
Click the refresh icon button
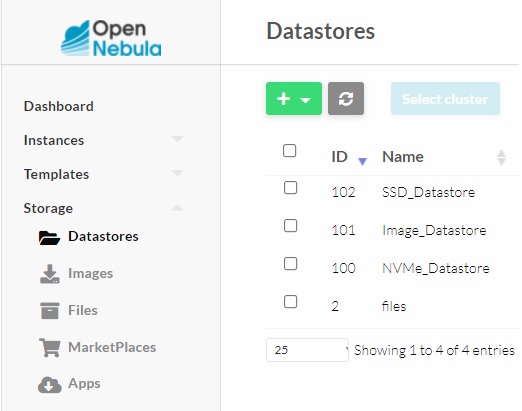click(346, 99)
